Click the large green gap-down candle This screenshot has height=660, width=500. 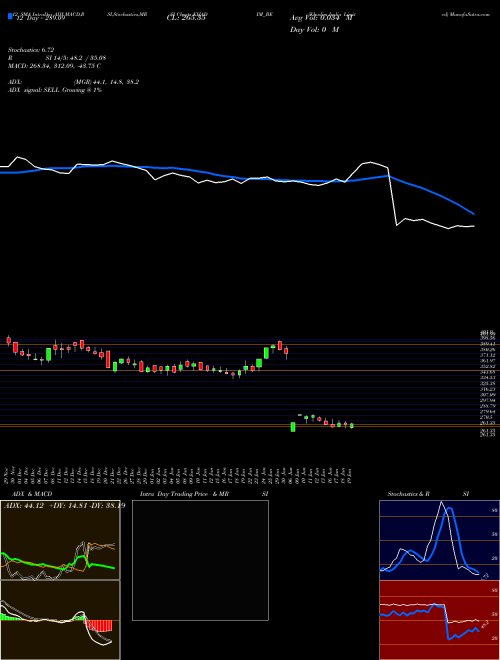pos(293,427)
